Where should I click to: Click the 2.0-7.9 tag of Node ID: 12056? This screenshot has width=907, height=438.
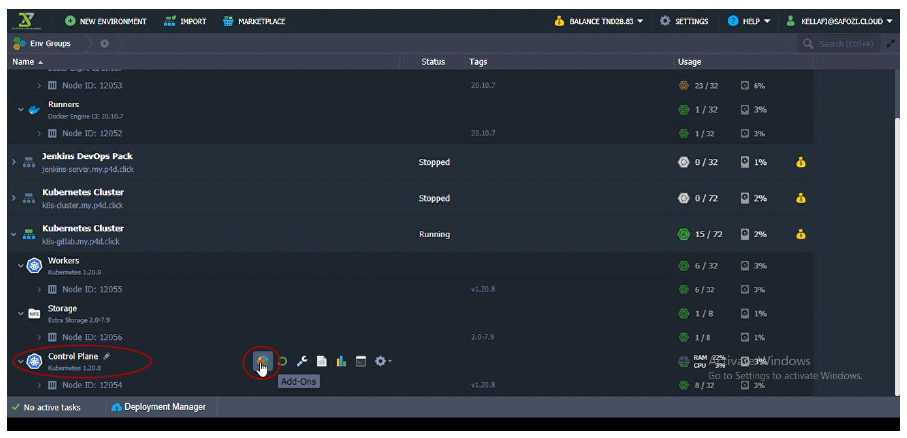(482, 337)
